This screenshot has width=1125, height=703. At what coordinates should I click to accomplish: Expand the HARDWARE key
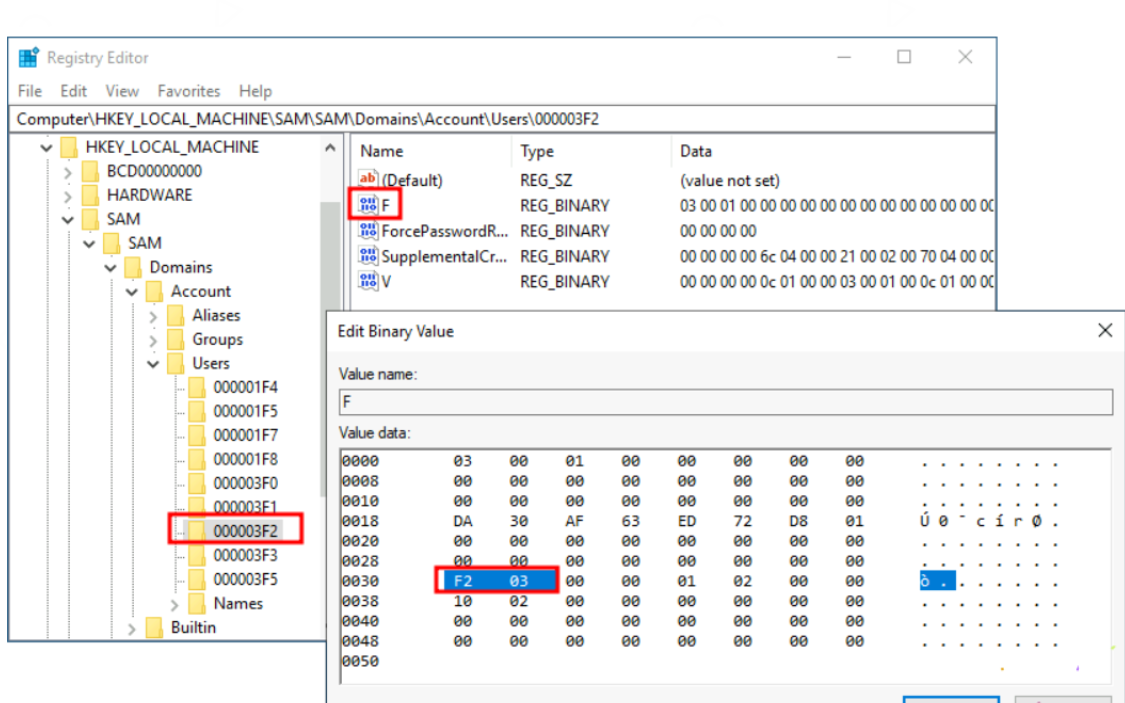click(x=67, y=196)
